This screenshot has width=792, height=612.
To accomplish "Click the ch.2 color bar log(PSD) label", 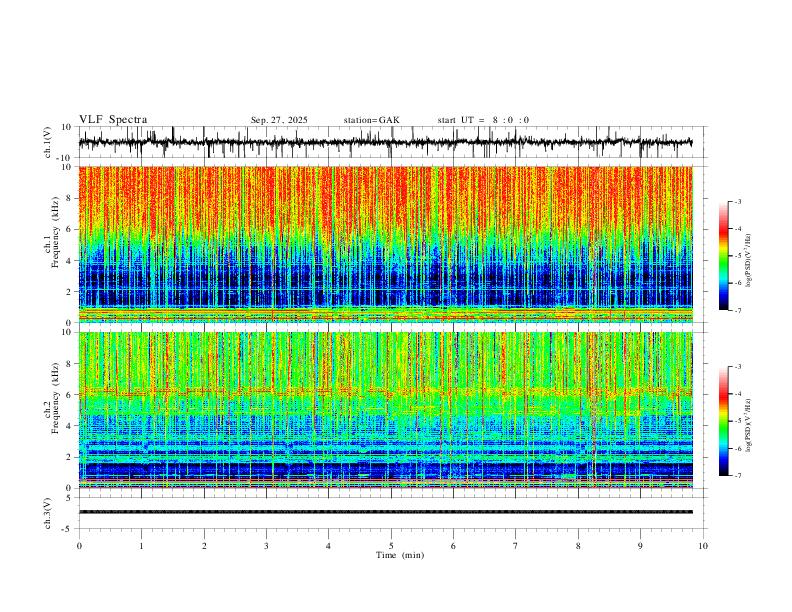I will tap(749, 426).
